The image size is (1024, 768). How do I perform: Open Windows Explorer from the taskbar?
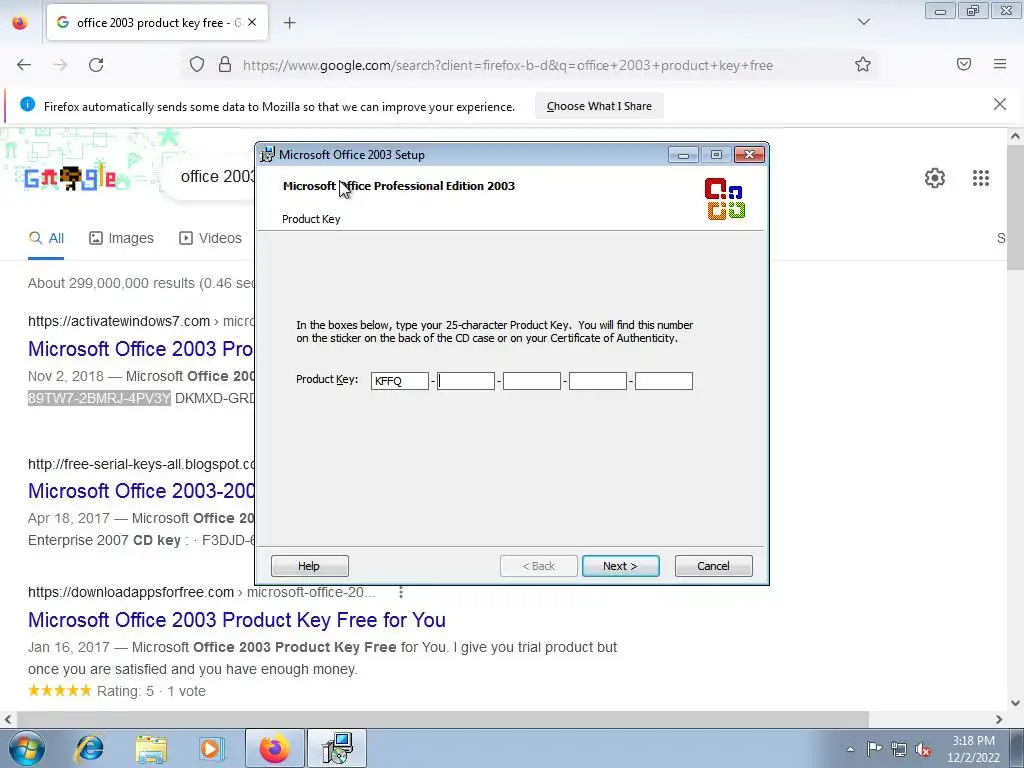(x=152, y=749)
